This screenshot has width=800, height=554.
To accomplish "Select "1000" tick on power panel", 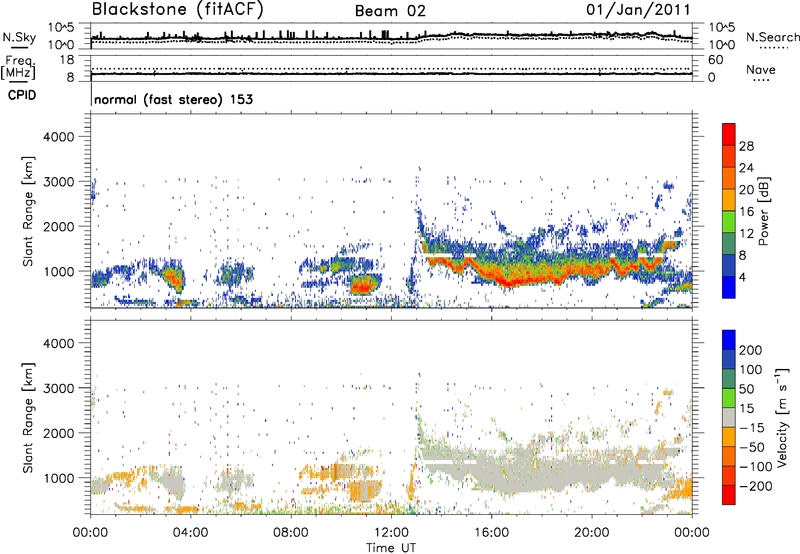I will coord(59,271).
